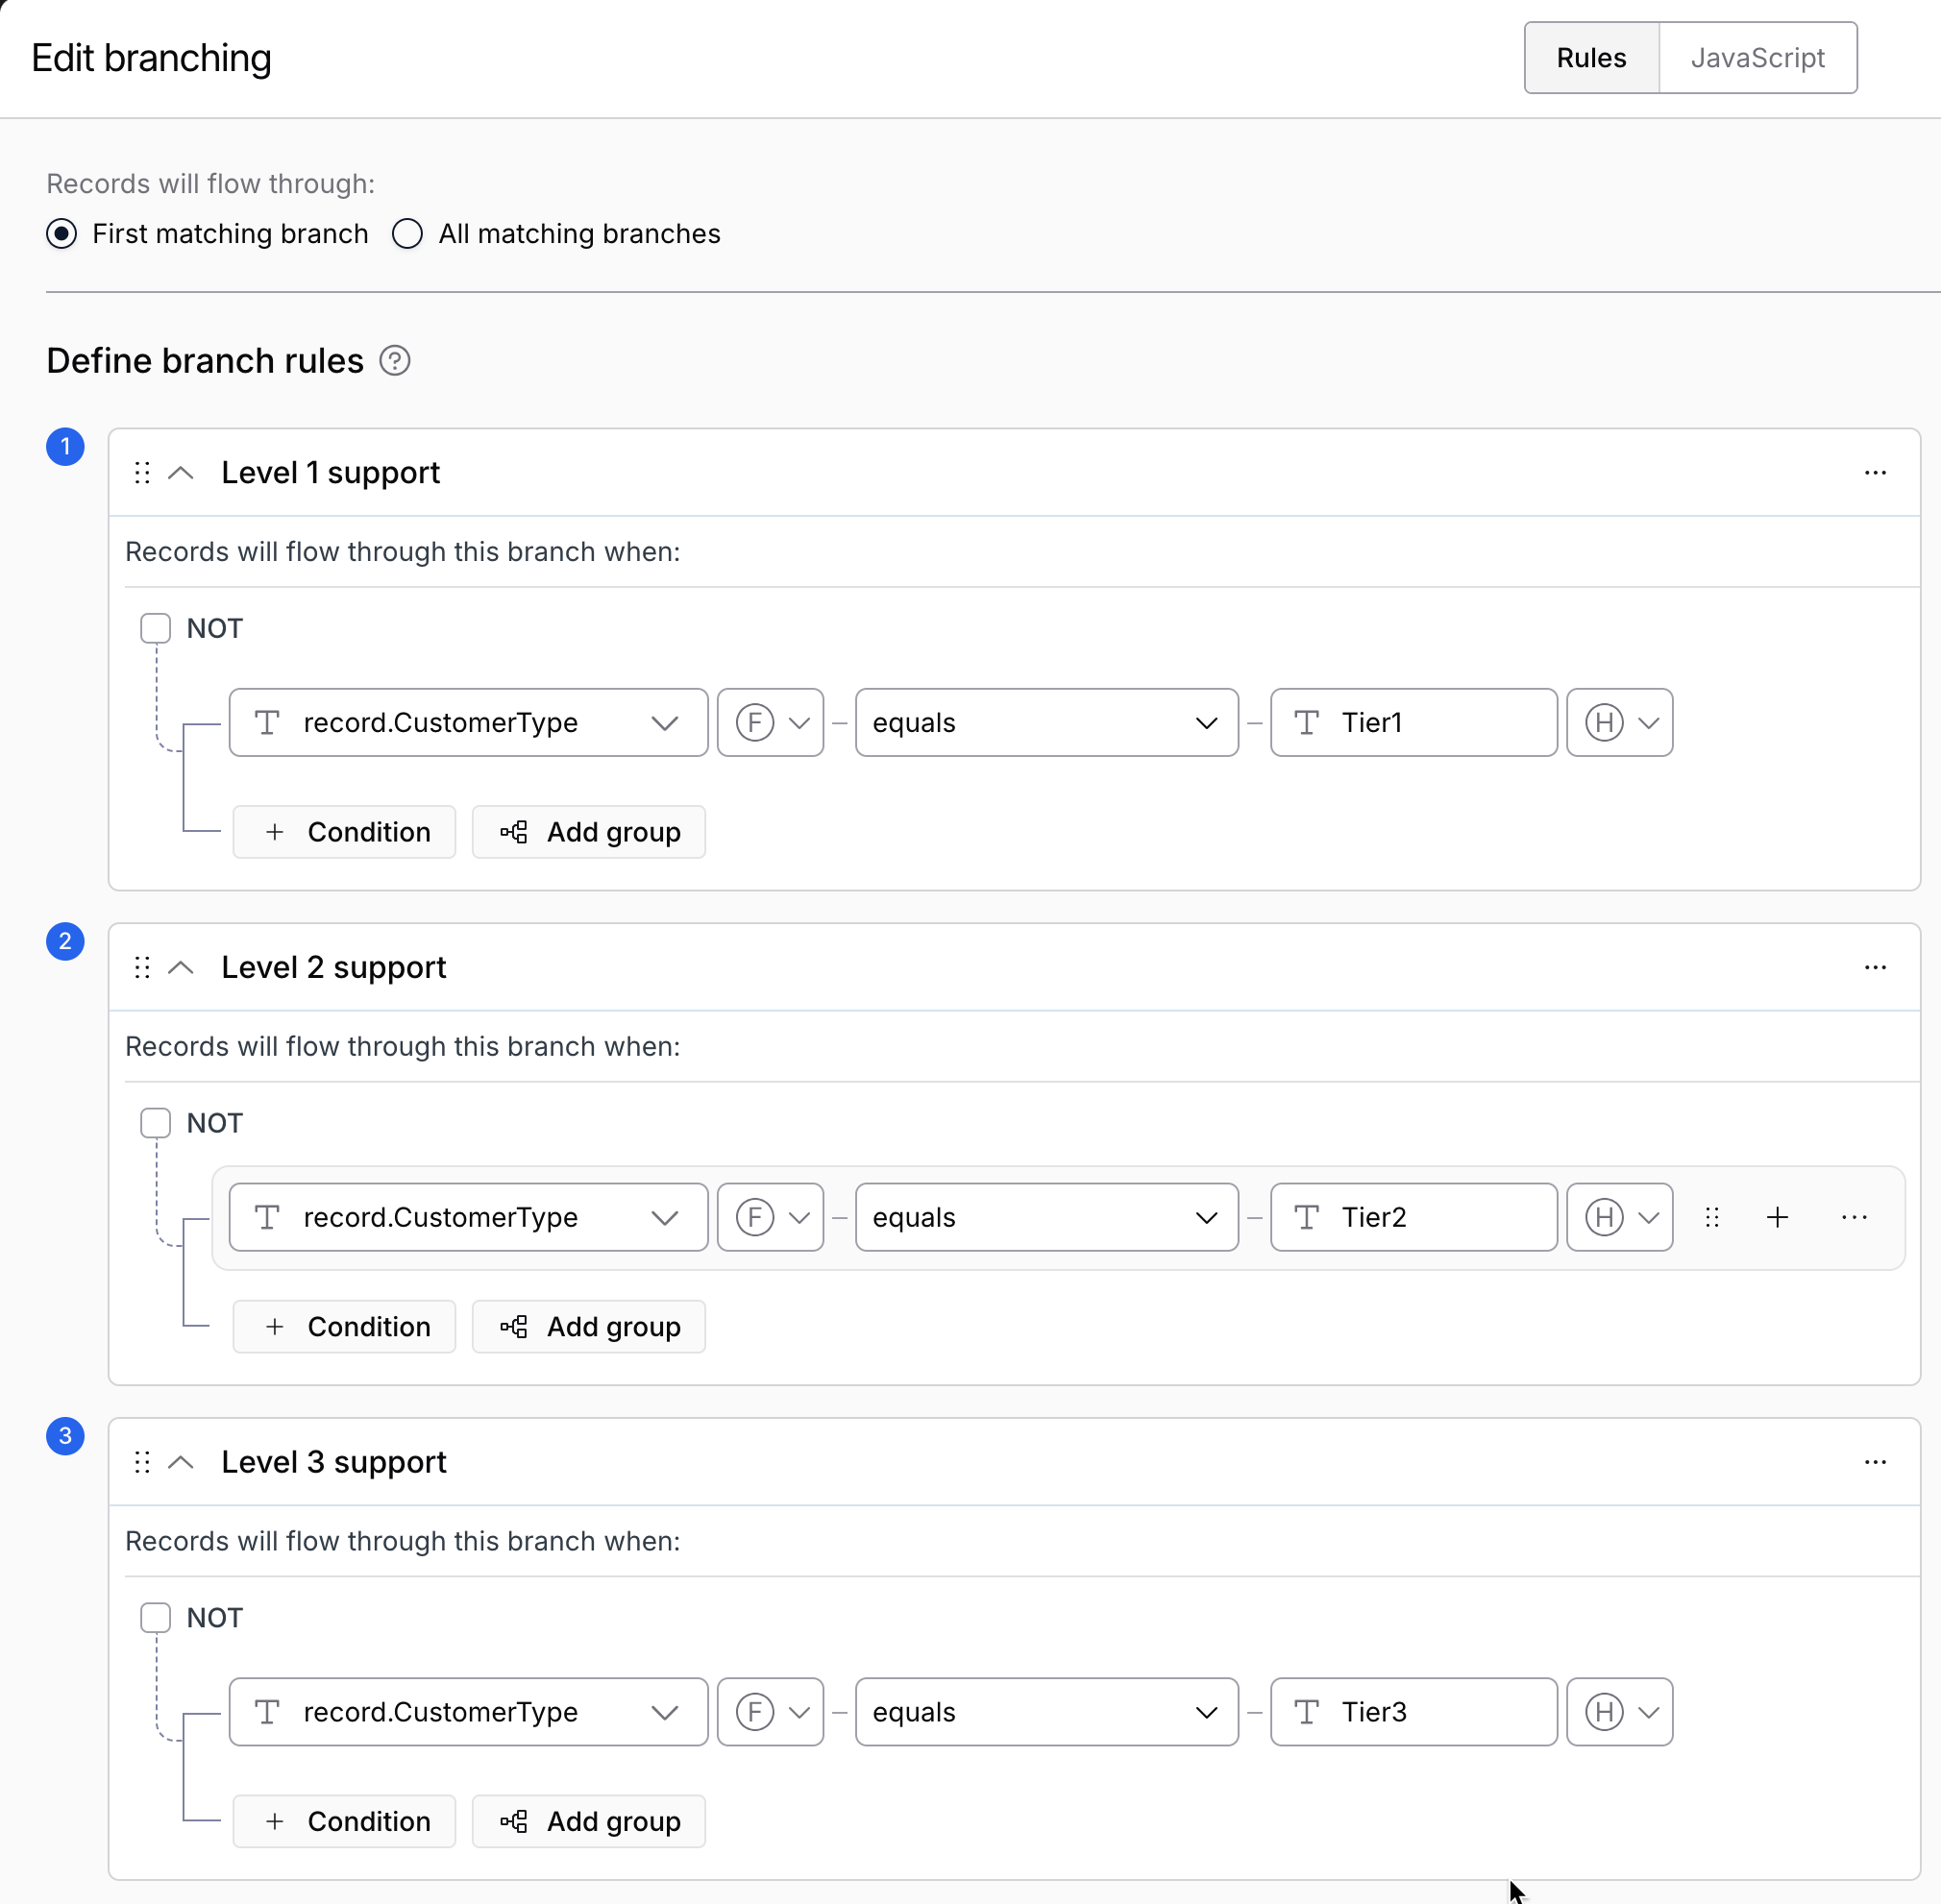Switch to the Rules tab
Screen dimensions: 1941x1904
pos(1591,58)
